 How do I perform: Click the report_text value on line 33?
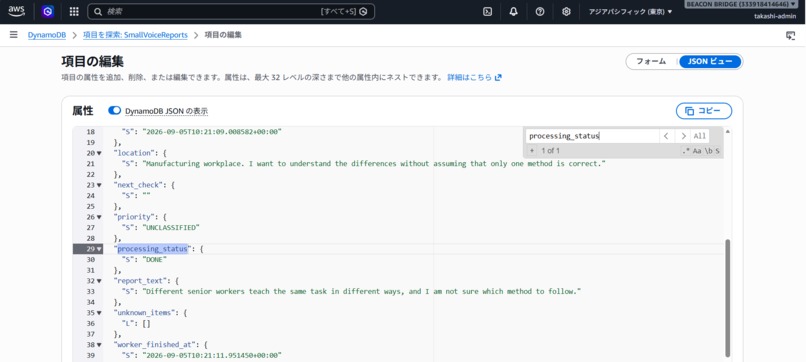[361, 292]
